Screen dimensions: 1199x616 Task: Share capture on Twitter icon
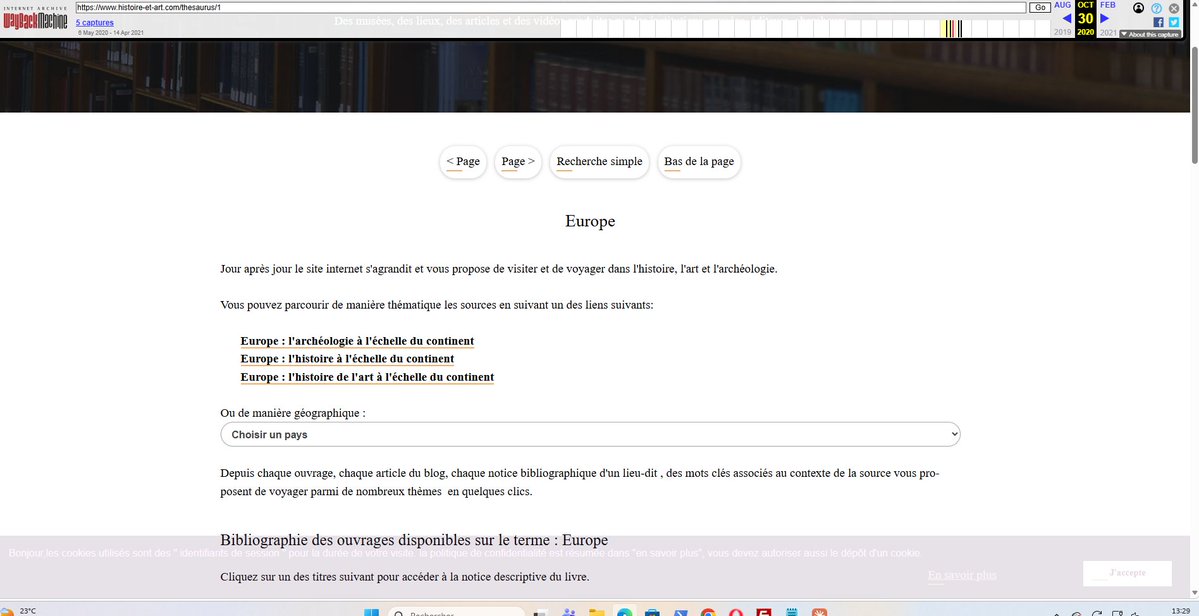point(1174,22)
